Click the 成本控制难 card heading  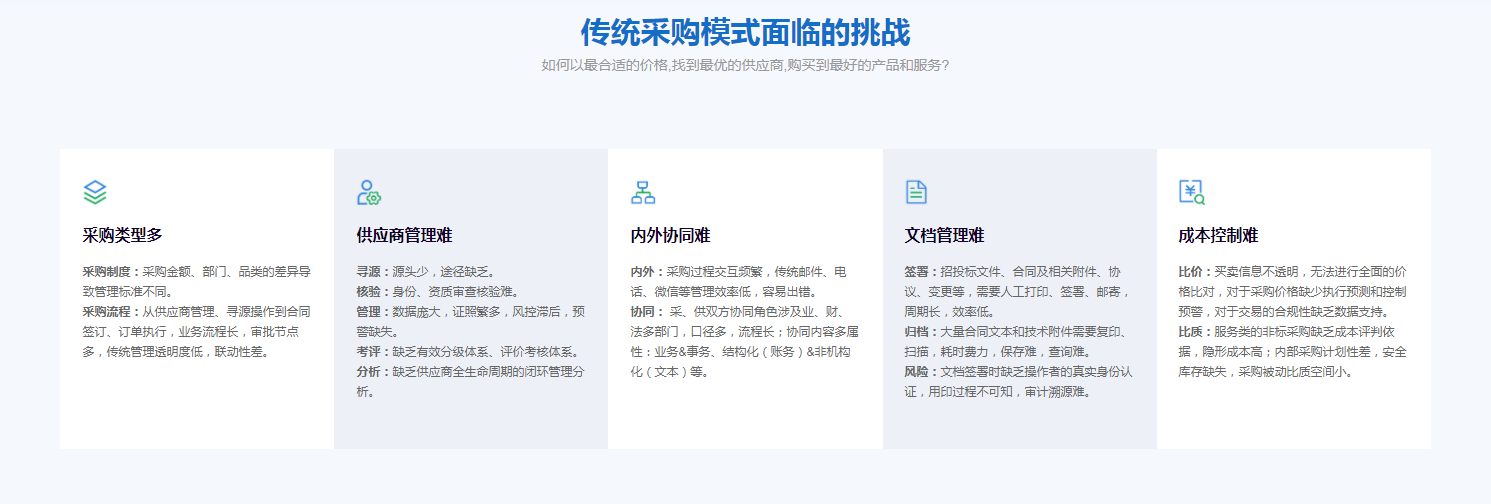1218,236
